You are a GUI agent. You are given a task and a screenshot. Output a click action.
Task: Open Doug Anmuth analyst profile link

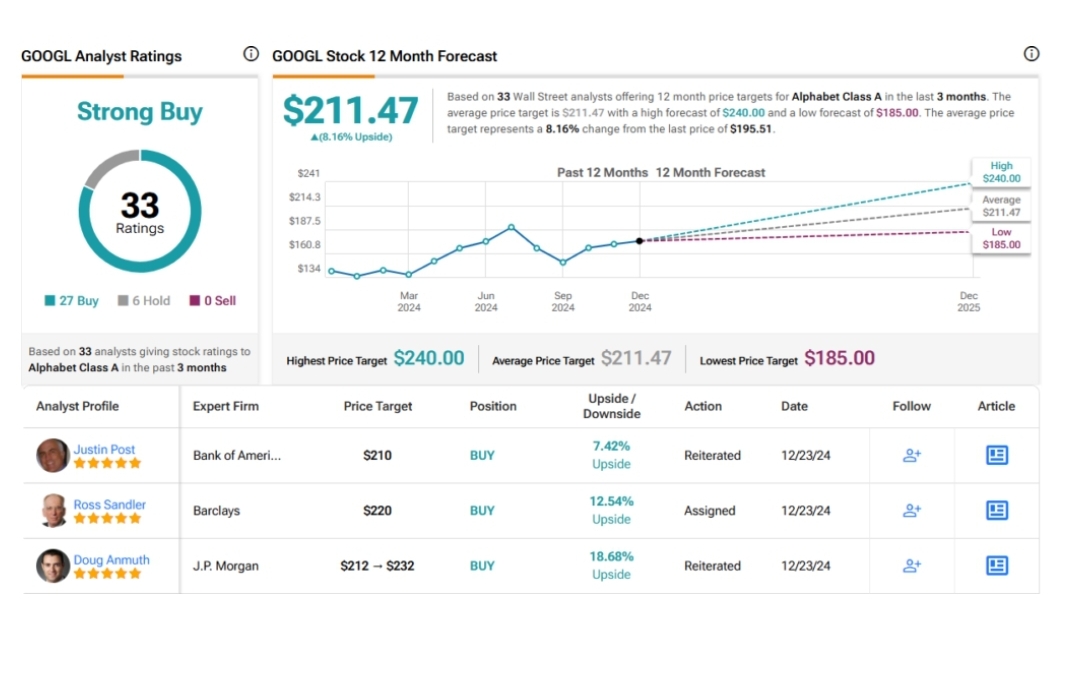111,559
